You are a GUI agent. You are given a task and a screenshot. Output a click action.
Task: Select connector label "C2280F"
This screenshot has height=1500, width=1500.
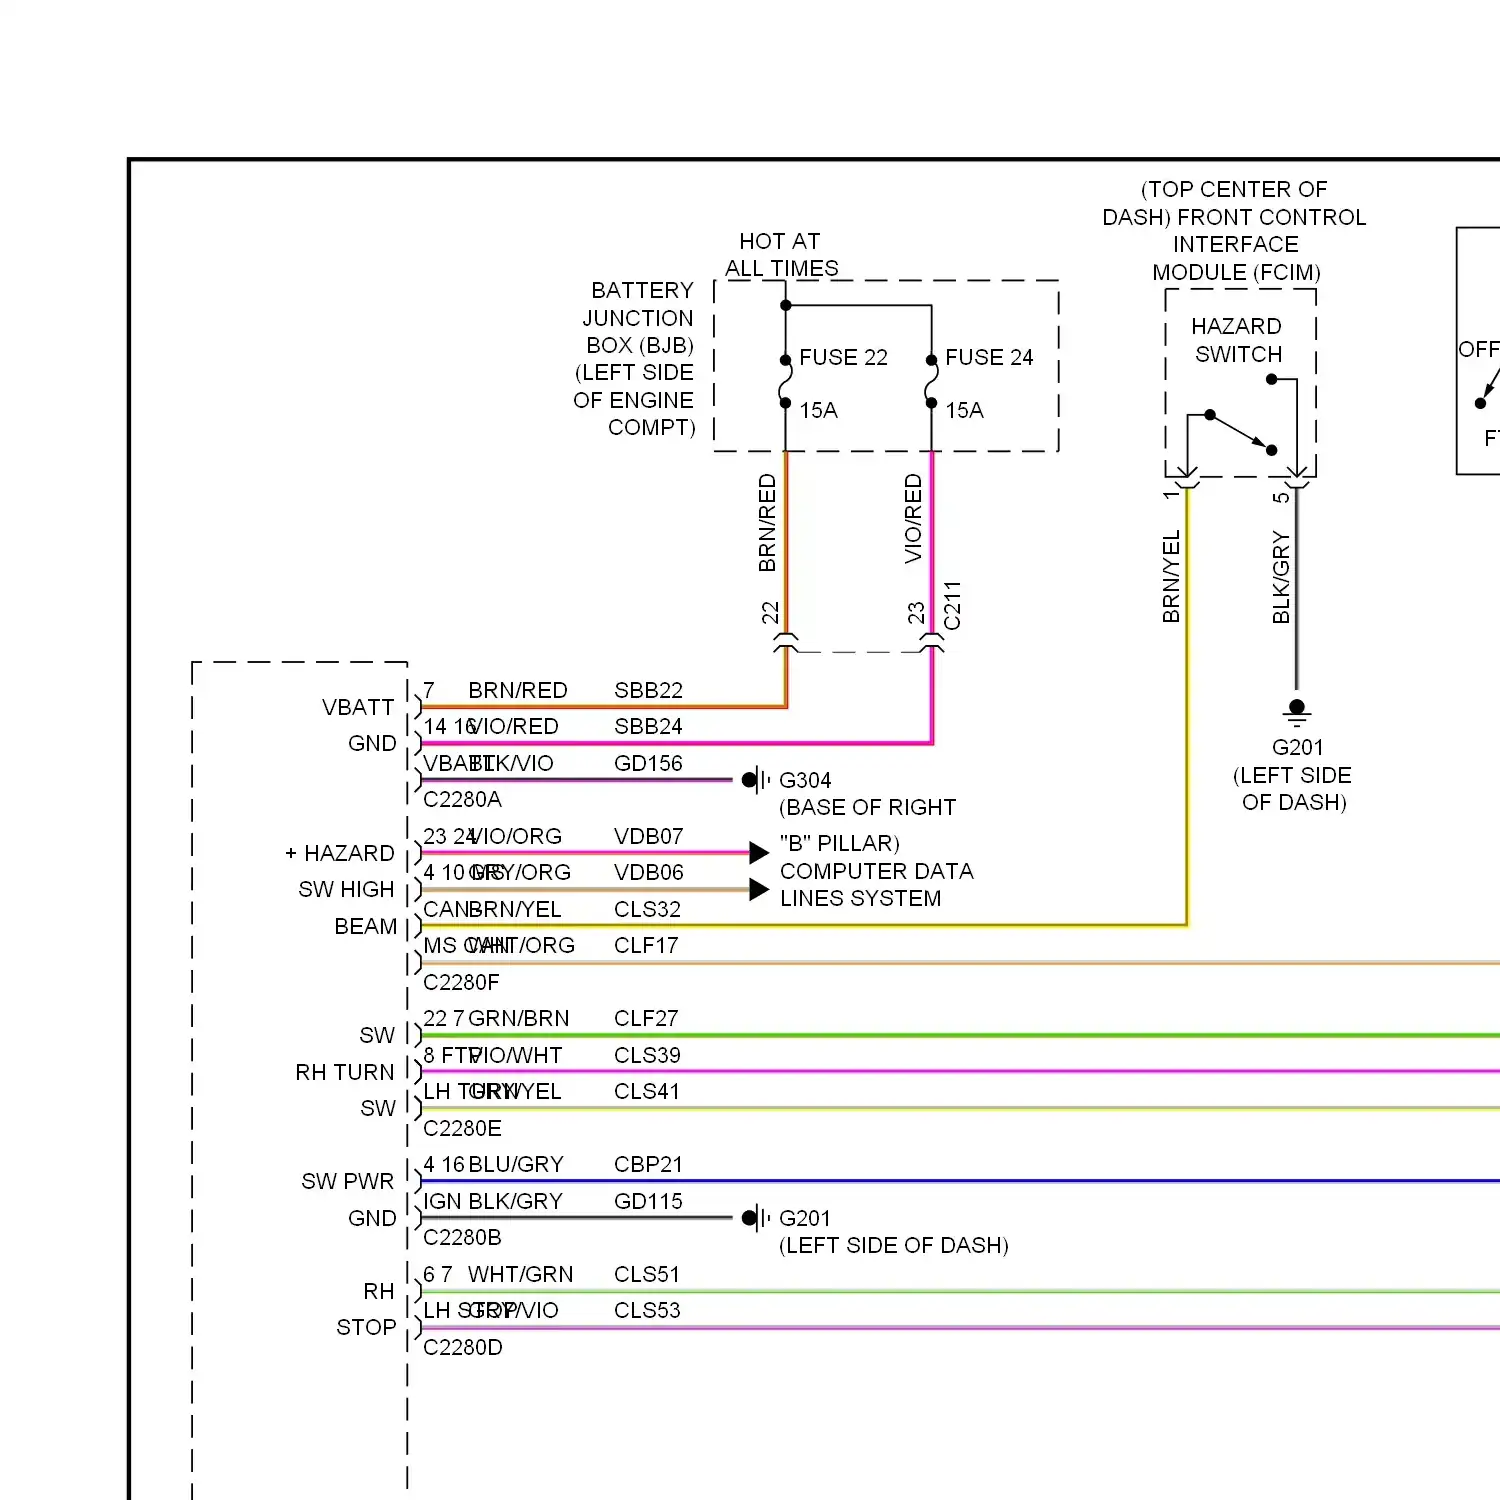pyautogui.click(x=461, y=982)
